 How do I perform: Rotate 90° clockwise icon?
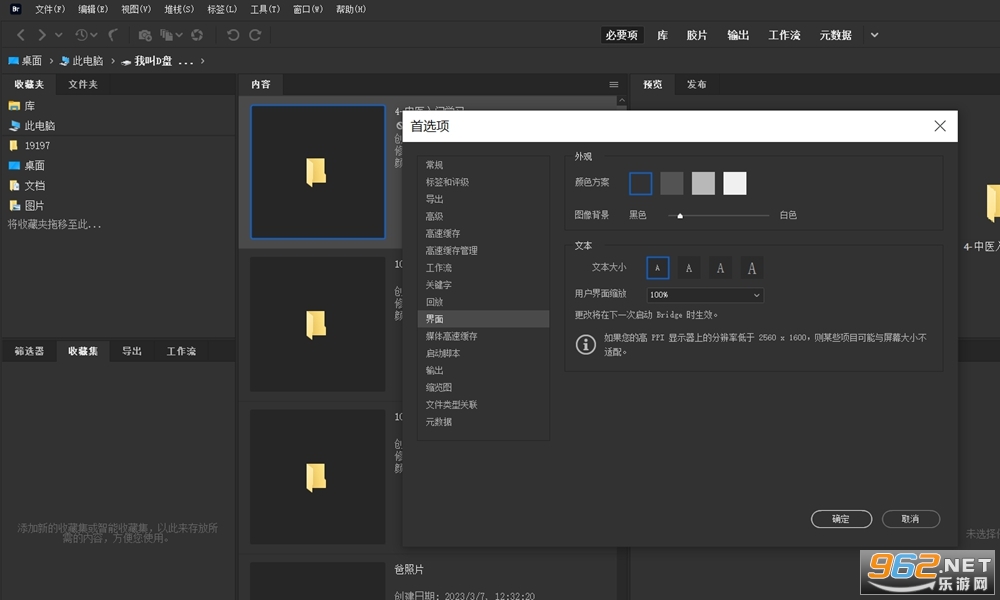click(x=255, y=35)
